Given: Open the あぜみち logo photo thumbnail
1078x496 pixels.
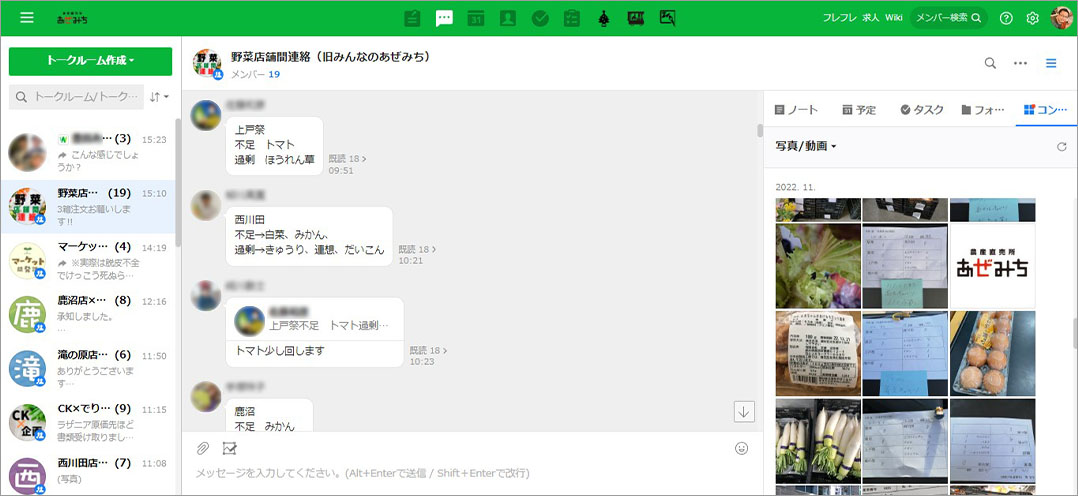Looking at the screenshot, I should tap(992, 266).
